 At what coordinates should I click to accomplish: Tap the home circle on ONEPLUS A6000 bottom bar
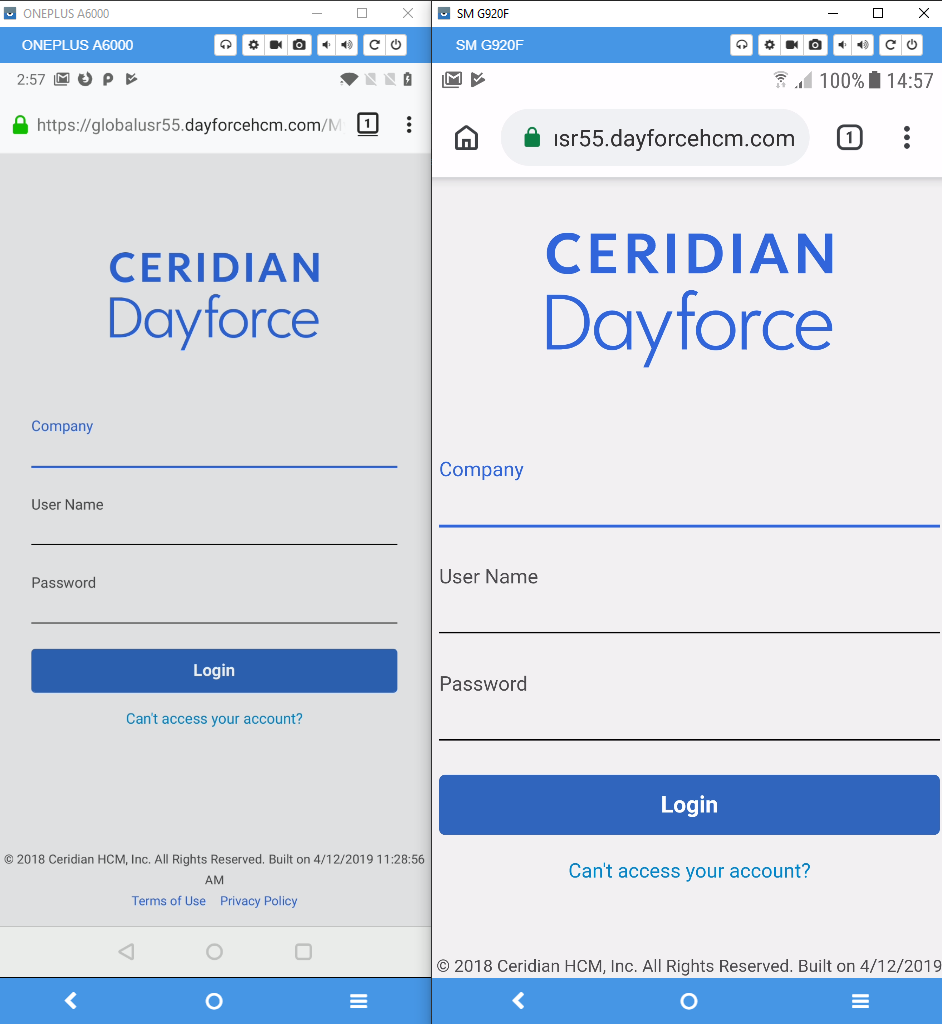[214, 1000]
